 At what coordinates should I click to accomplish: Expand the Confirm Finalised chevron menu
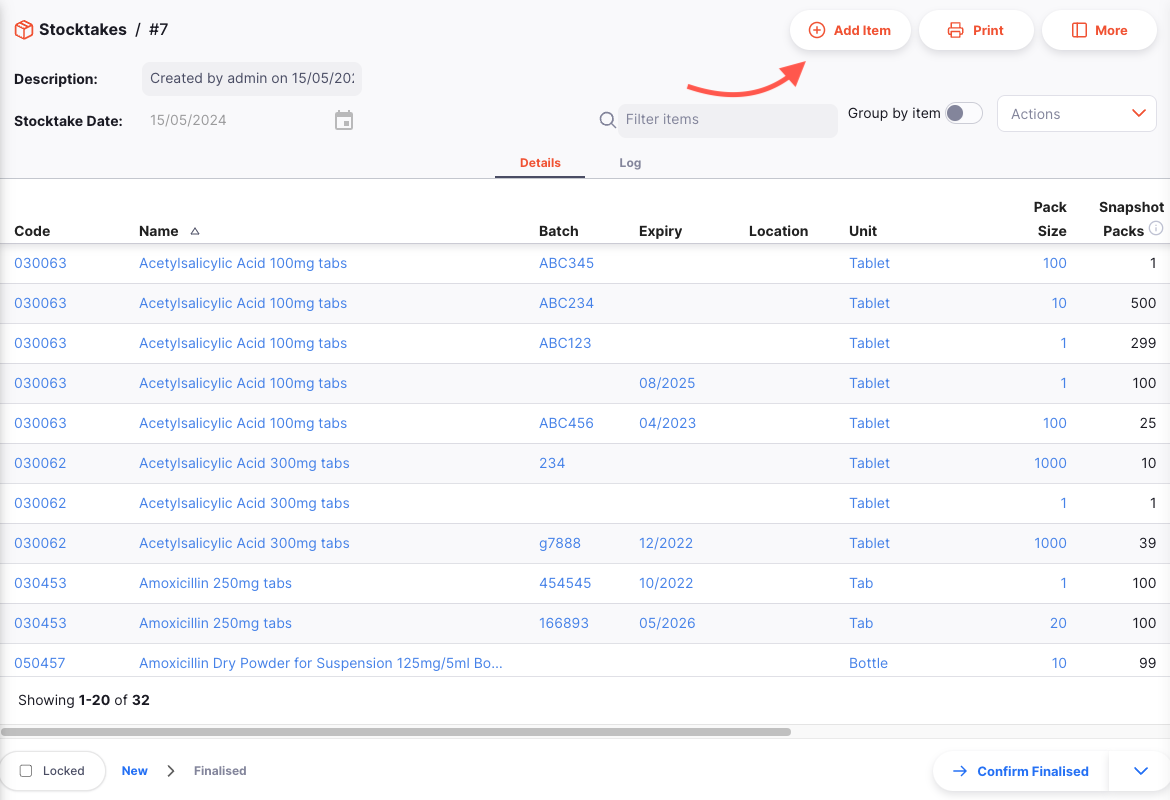pyautogui.click(x=1141, y=771)
